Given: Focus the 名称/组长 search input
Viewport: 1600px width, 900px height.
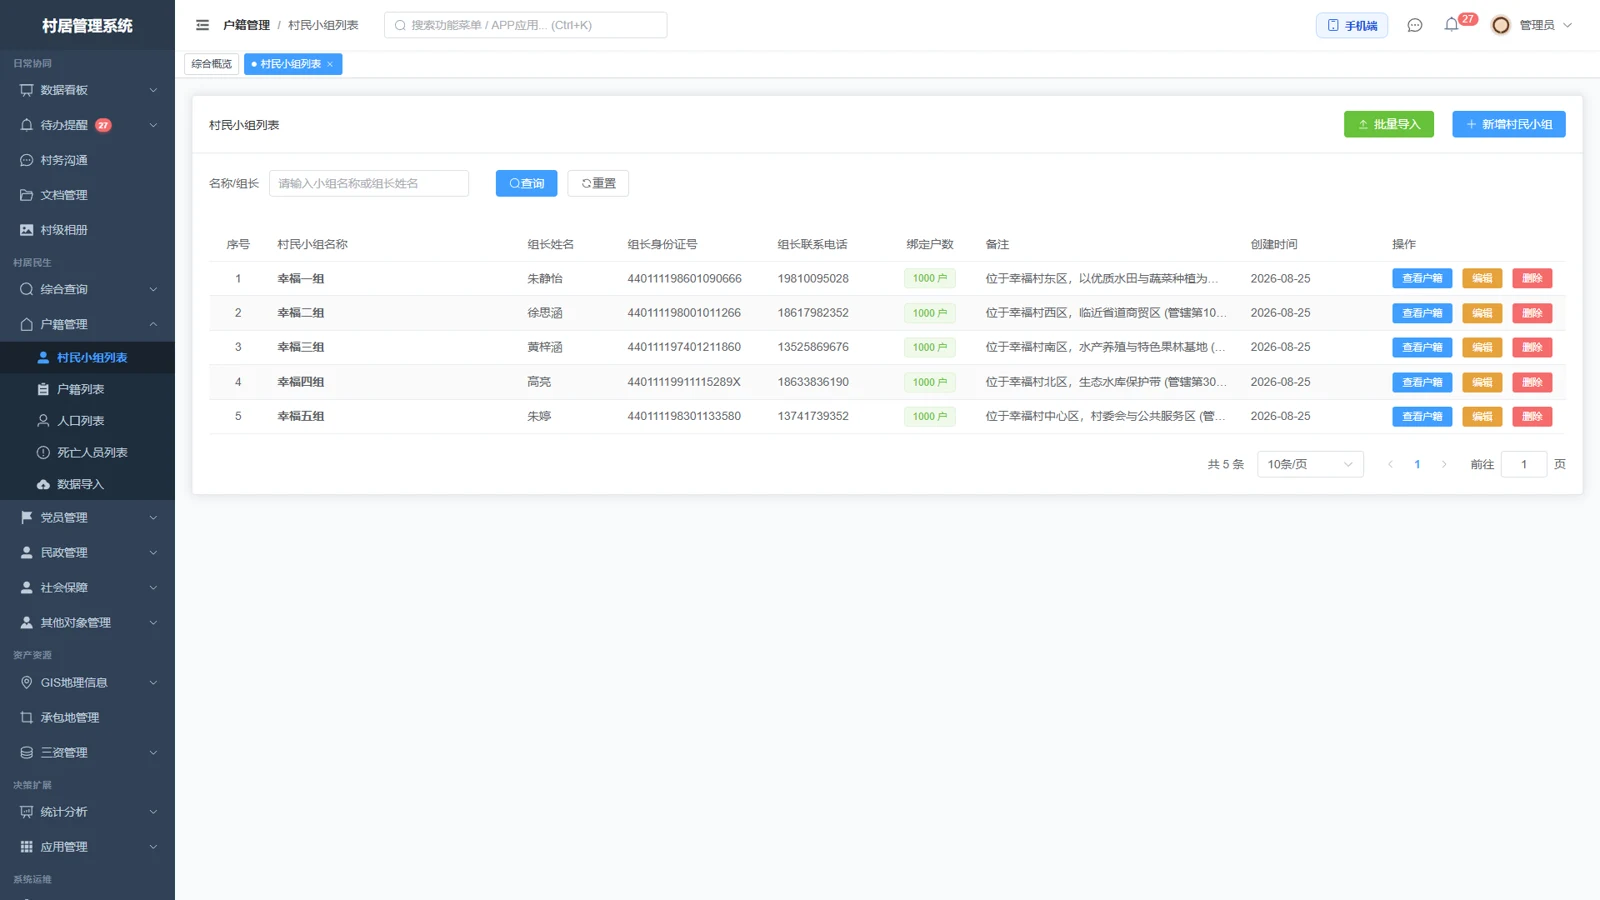Looking at the screenshot, I should pos(369,183).
